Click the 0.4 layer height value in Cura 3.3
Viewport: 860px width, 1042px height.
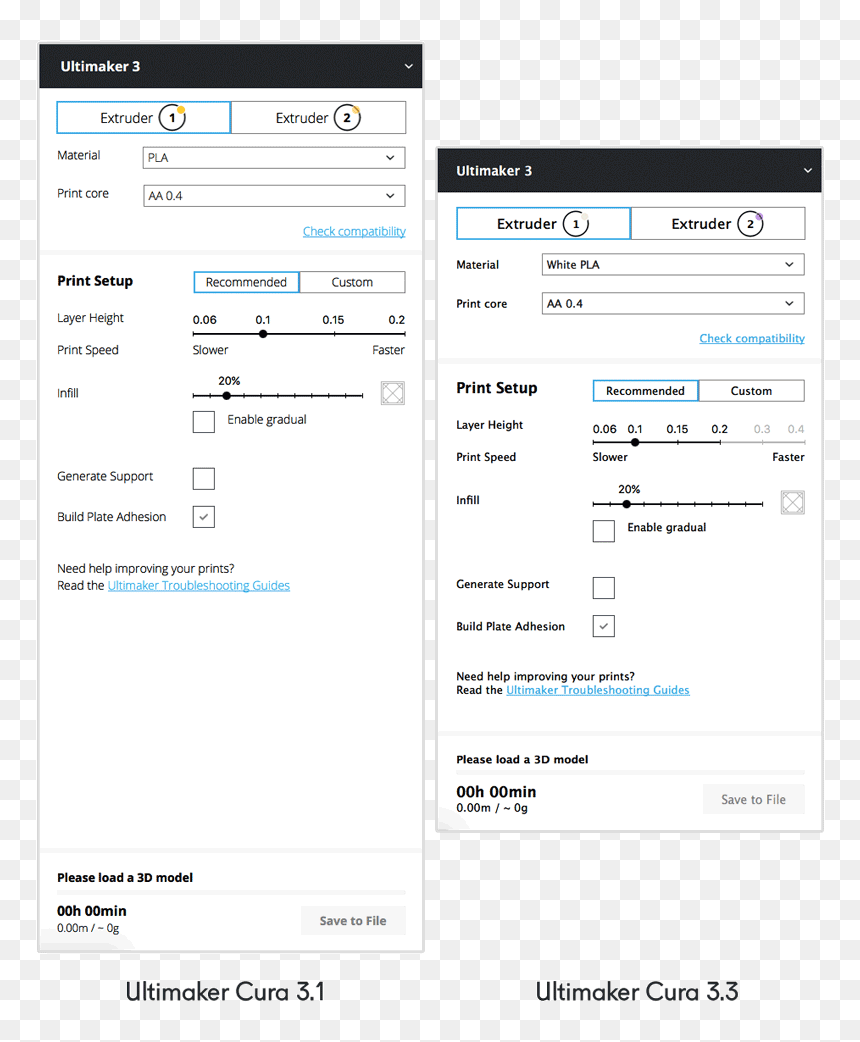(796, 429)
